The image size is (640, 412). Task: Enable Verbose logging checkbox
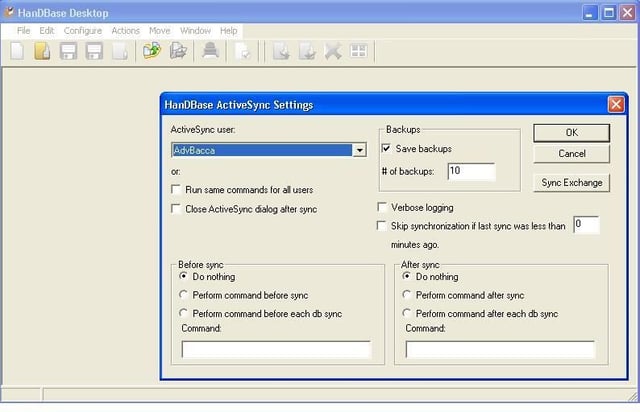point(382,207)
